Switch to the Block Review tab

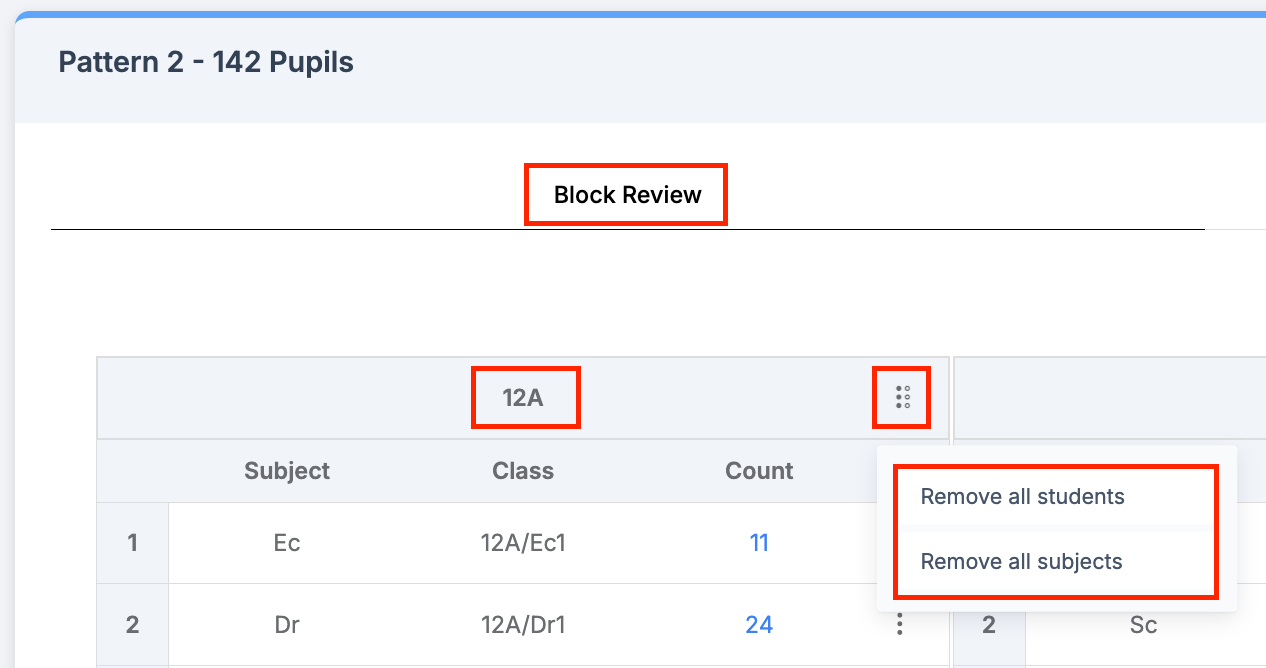[x=625, y=194]
